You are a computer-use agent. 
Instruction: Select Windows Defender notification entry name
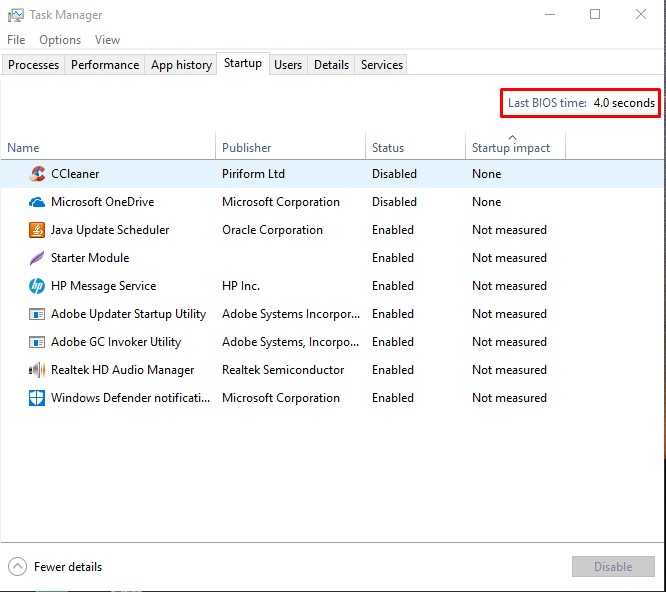[130, 398]
